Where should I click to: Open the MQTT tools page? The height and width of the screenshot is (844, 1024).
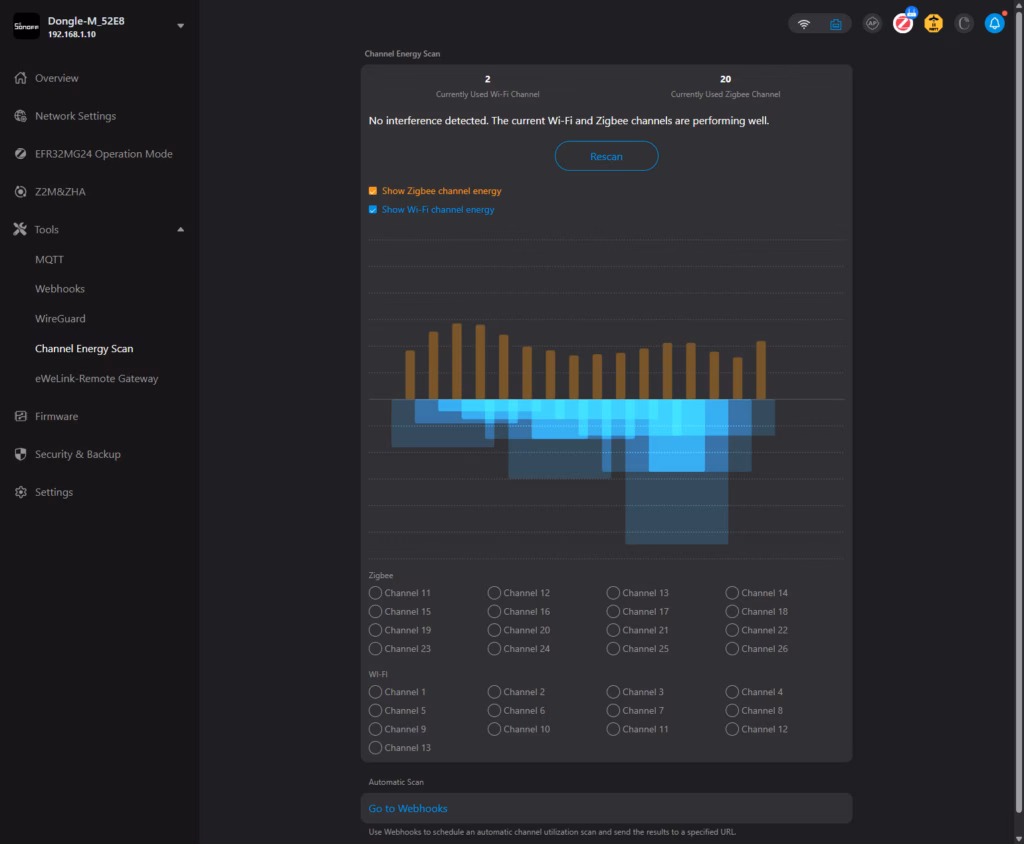49,260
